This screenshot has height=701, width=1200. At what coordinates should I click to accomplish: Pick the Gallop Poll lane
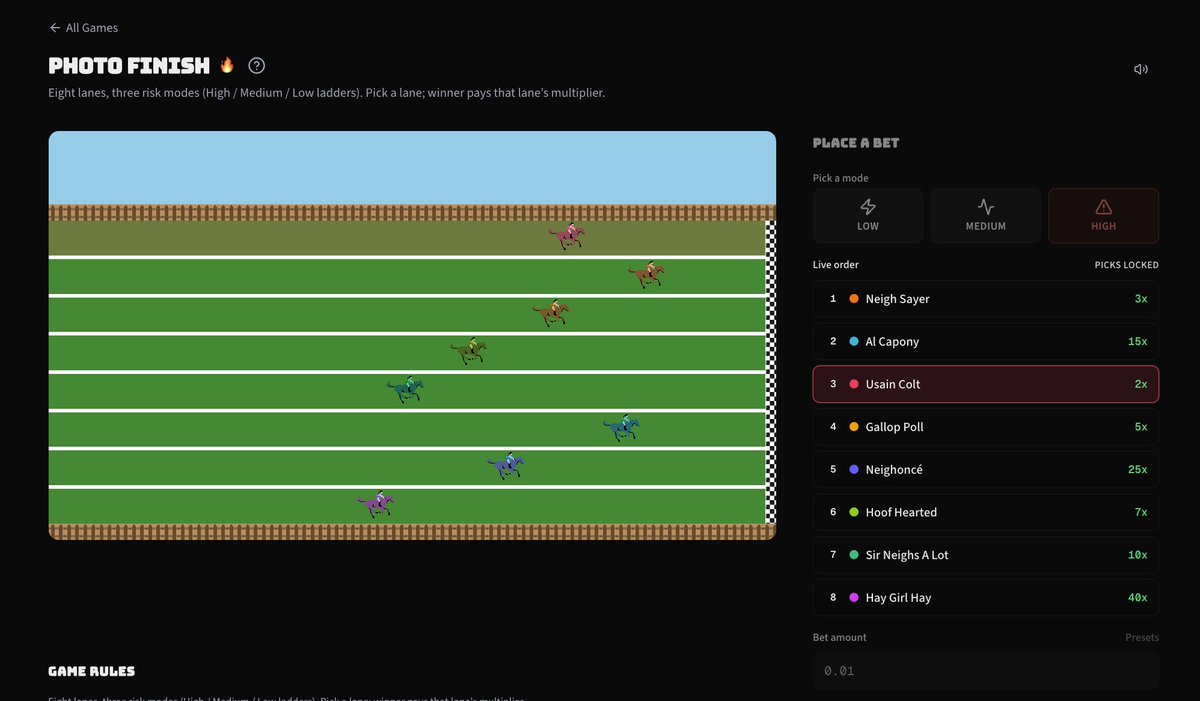coord(986,427)
